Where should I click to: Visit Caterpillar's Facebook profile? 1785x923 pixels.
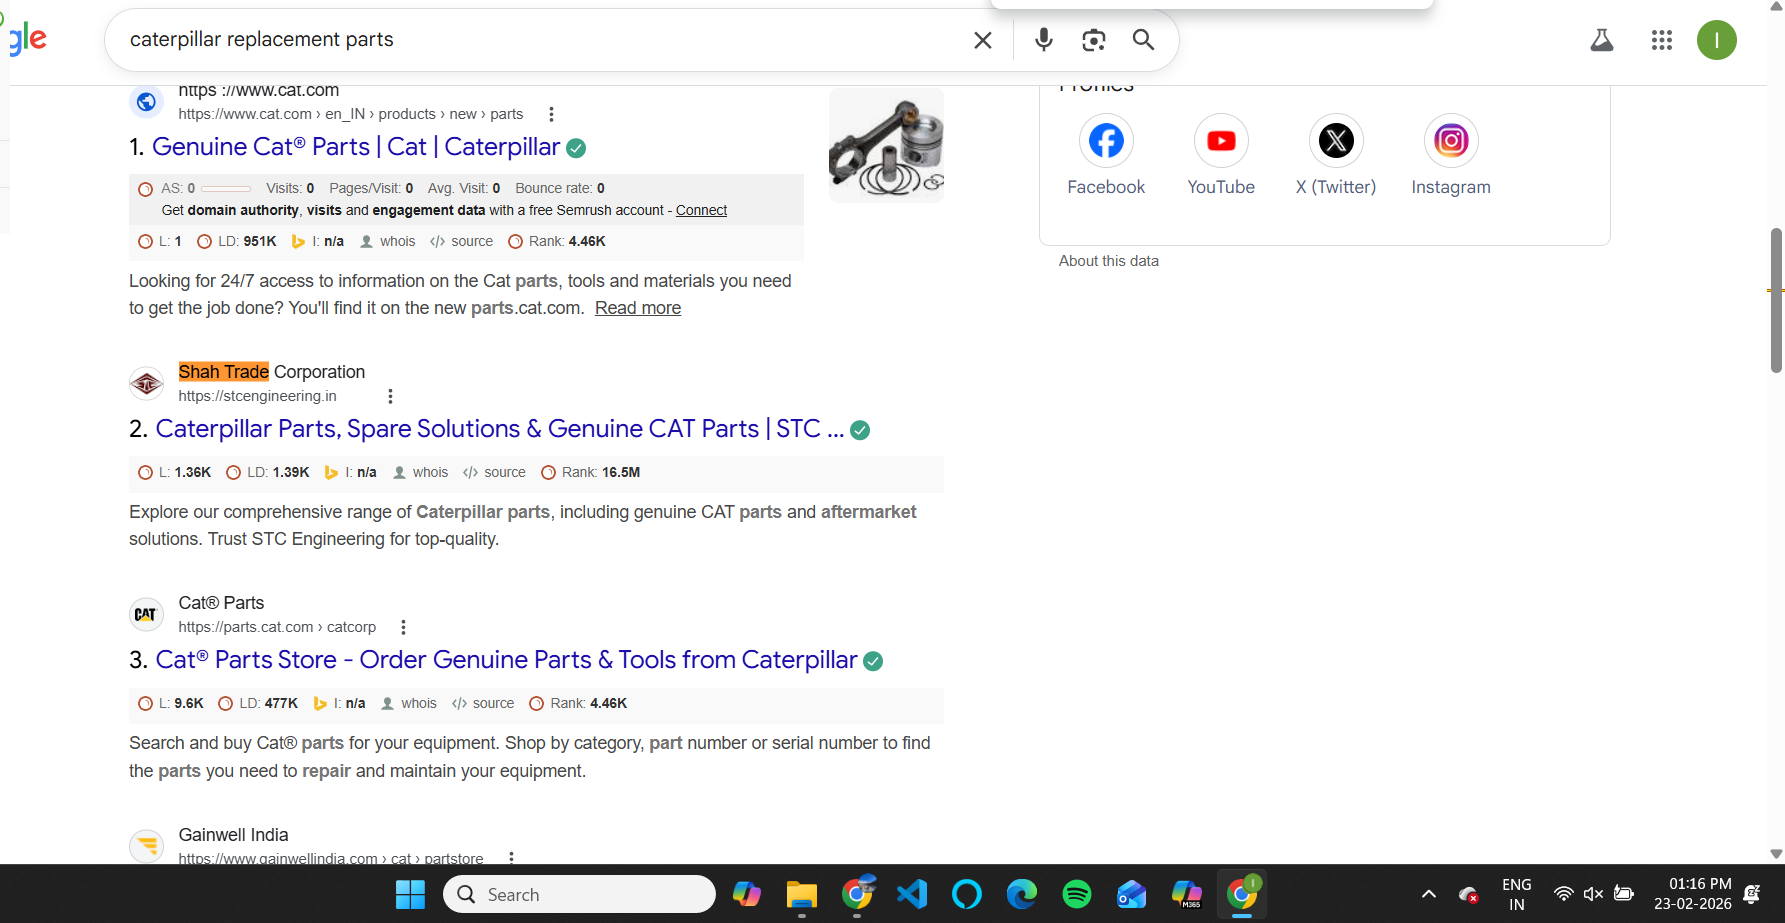(x=1105, y=140)
